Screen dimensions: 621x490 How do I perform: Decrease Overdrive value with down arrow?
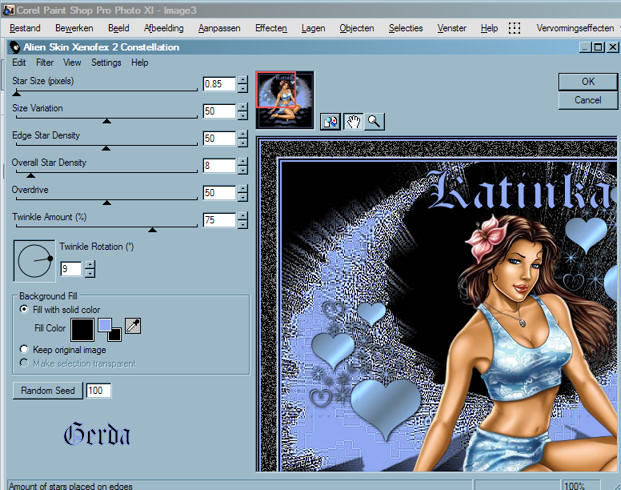point(242,197)
